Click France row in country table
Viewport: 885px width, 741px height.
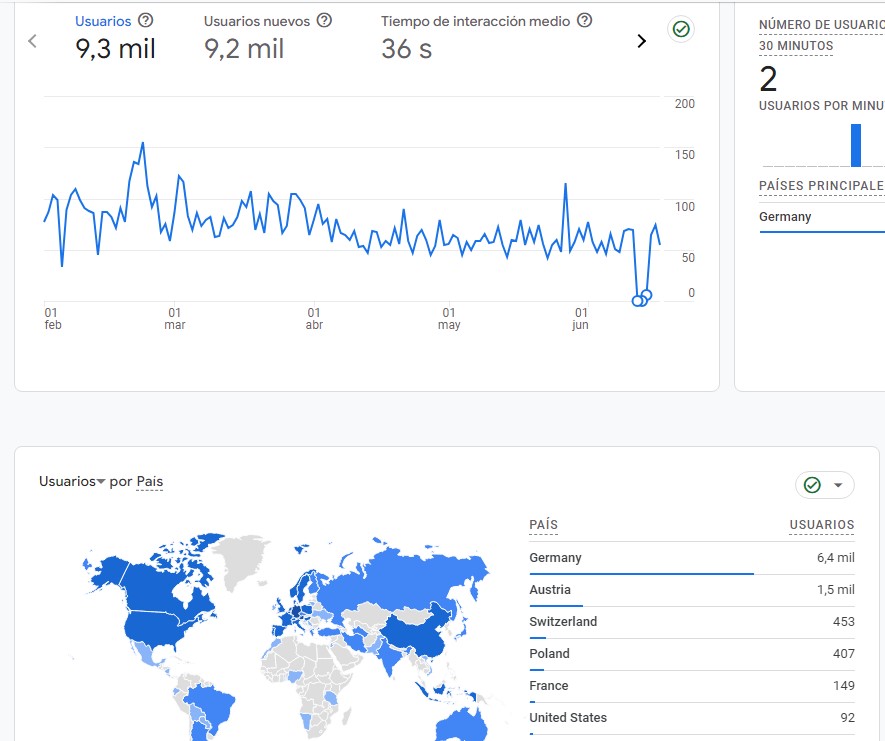[x=692, y=686]
